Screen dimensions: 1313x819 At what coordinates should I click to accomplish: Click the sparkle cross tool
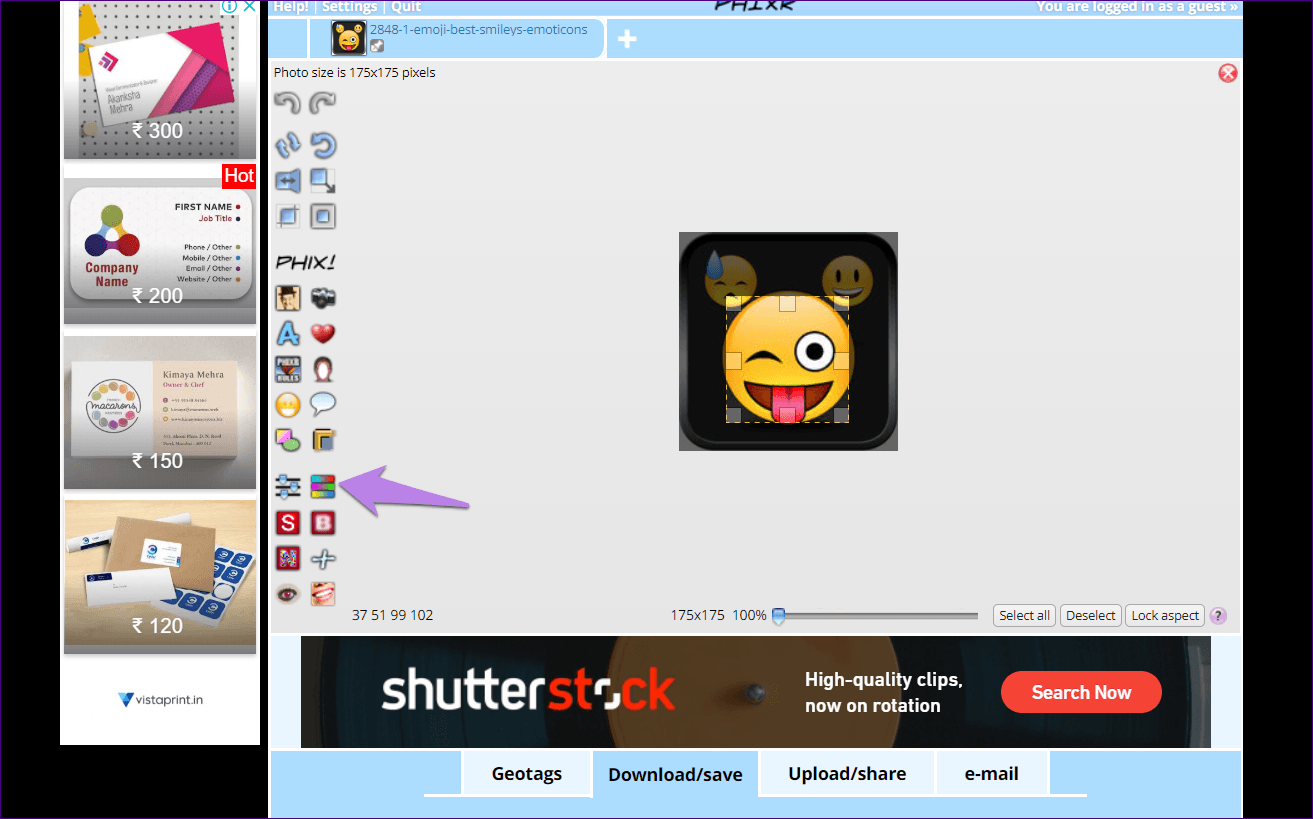point(322,558)
